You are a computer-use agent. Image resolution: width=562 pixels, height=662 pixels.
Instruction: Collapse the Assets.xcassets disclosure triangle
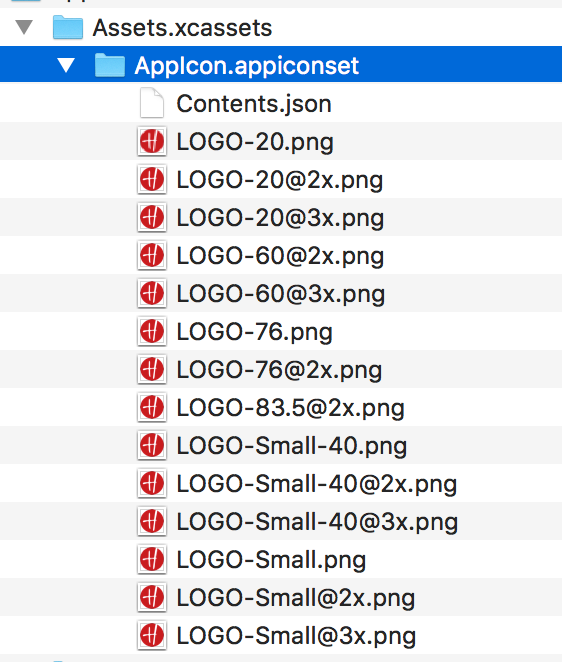click(x=24, y=27)
